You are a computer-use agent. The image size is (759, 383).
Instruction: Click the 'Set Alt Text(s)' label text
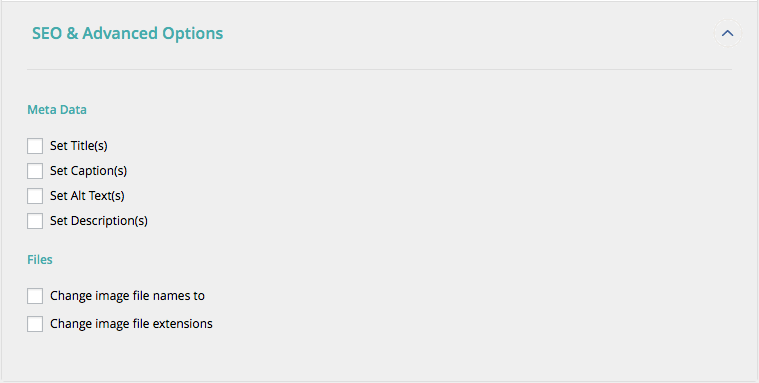tap(87, 196)
